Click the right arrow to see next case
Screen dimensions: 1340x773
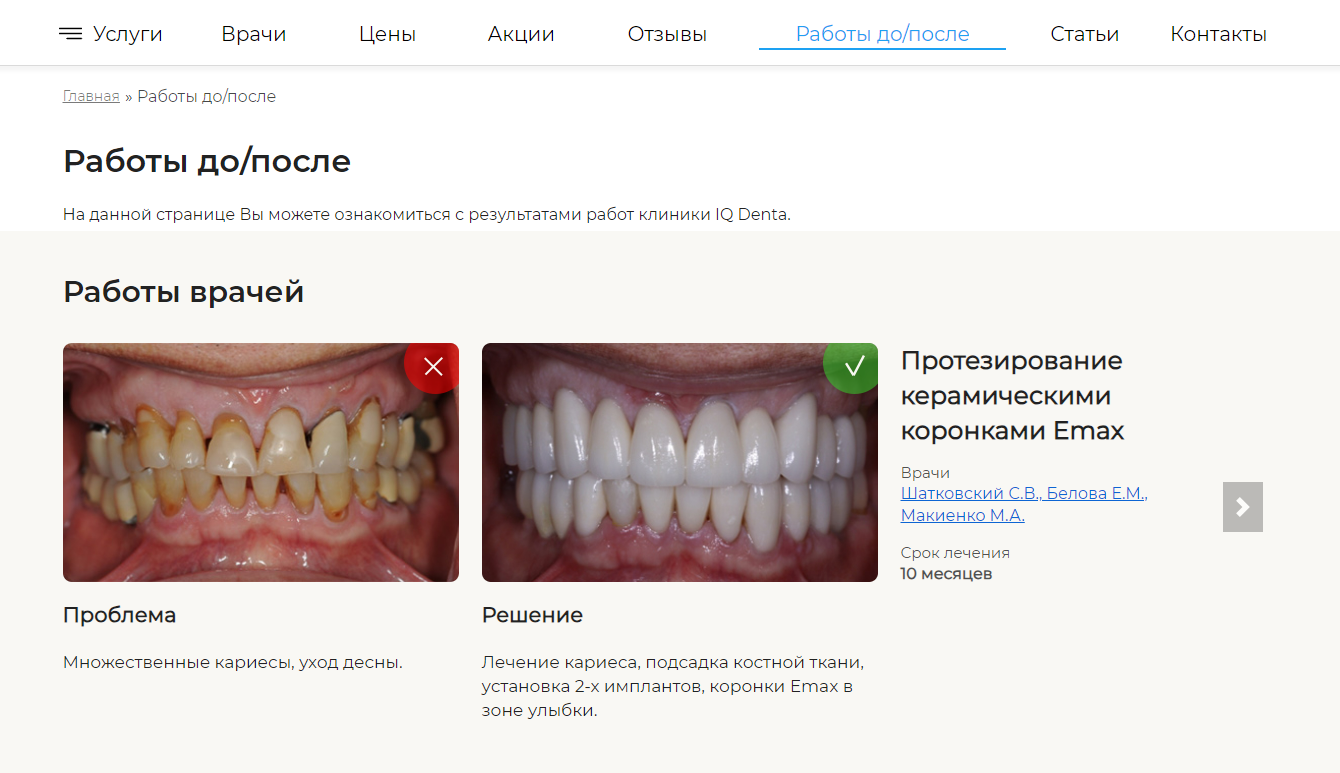pyautogui.click(x=1243, y=507)
